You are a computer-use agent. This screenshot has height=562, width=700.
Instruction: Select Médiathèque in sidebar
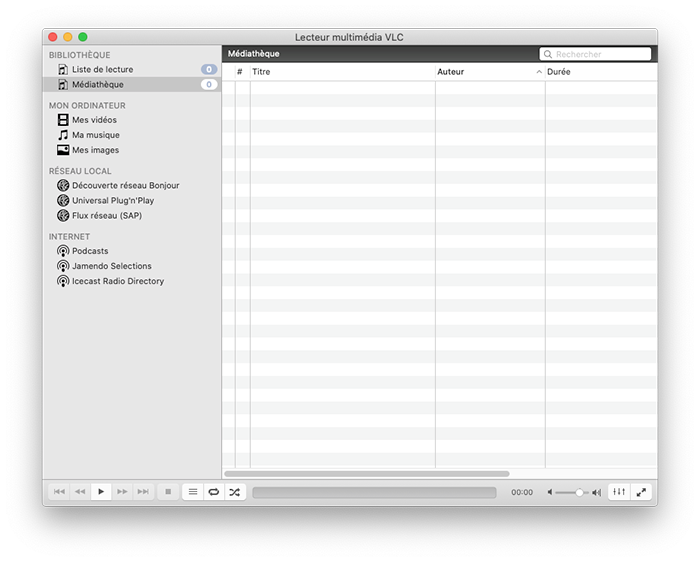(x=132, y=84)
